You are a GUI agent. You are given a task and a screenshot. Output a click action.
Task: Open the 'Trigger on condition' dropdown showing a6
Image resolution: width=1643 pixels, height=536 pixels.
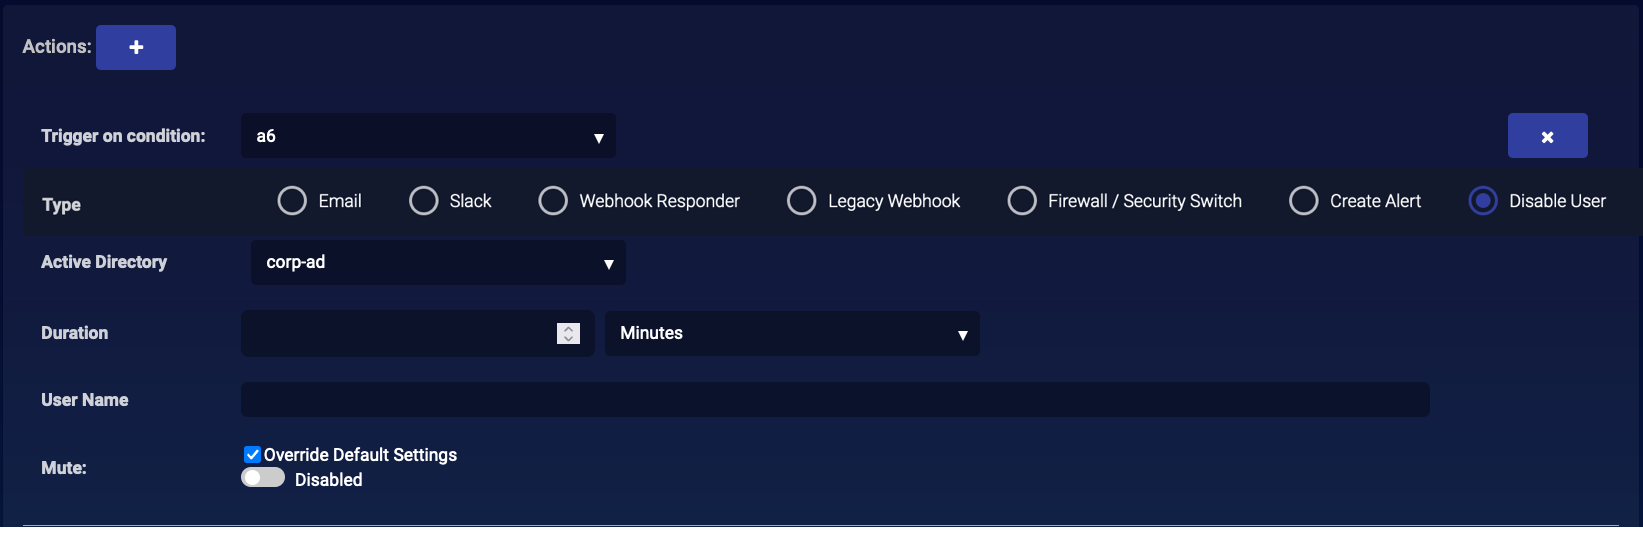point(428,136)
